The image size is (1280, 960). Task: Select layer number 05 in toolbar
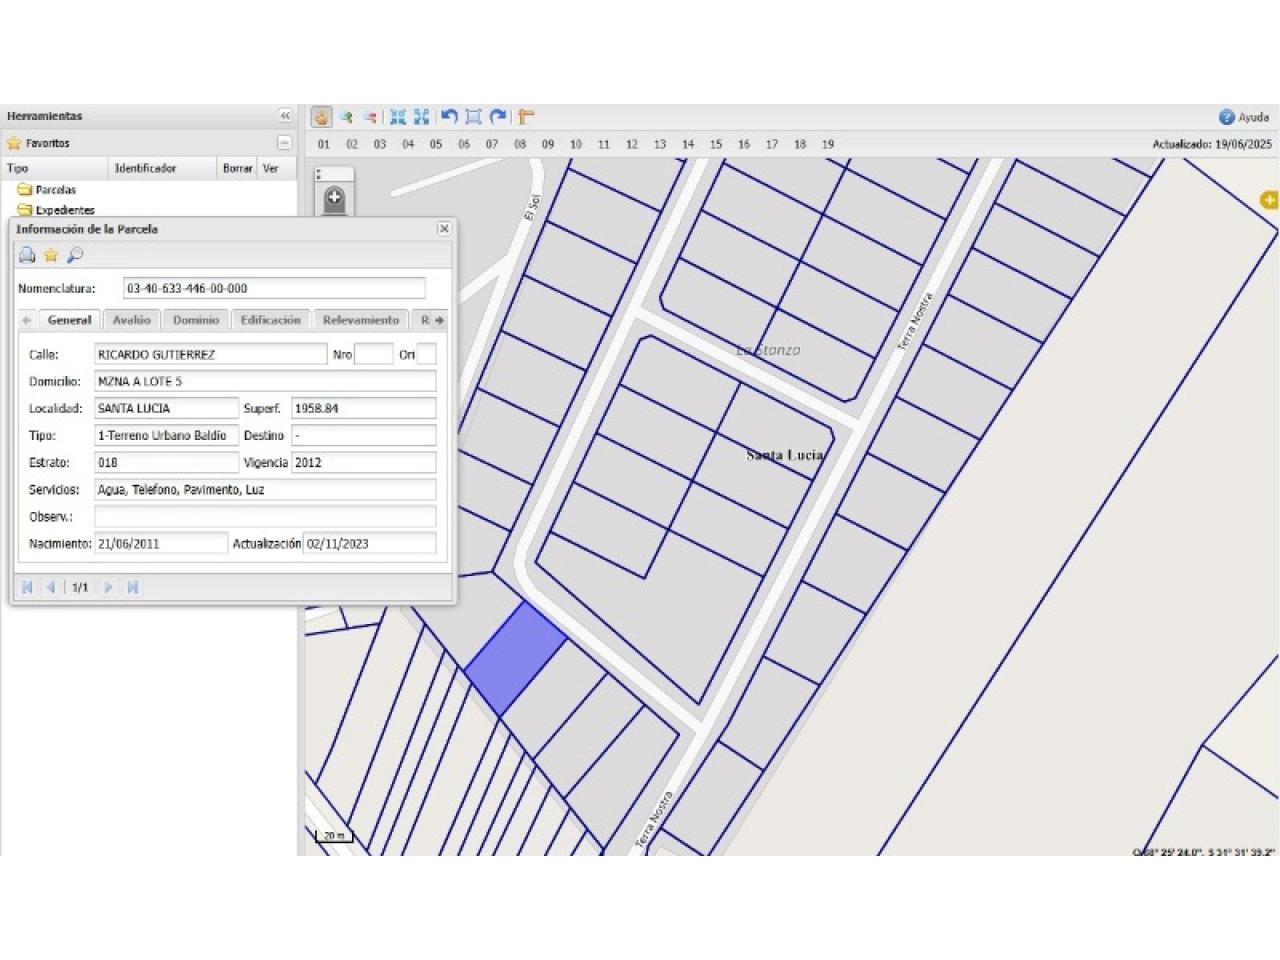(x=436, y=144)
